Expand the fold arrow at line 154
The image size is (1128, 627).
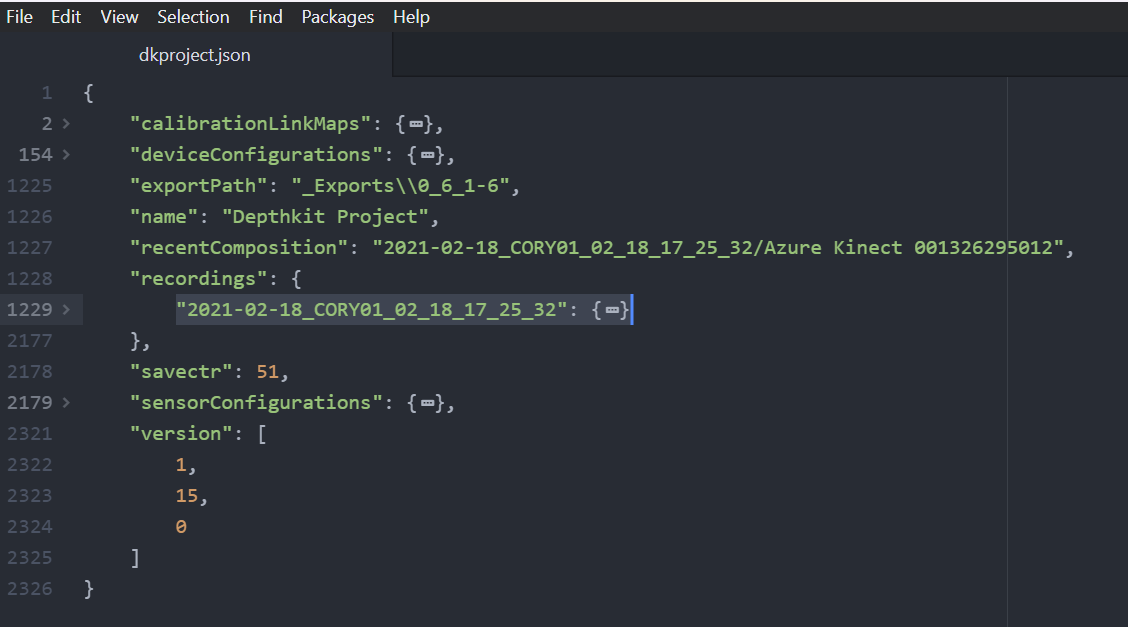click(66, 155)
